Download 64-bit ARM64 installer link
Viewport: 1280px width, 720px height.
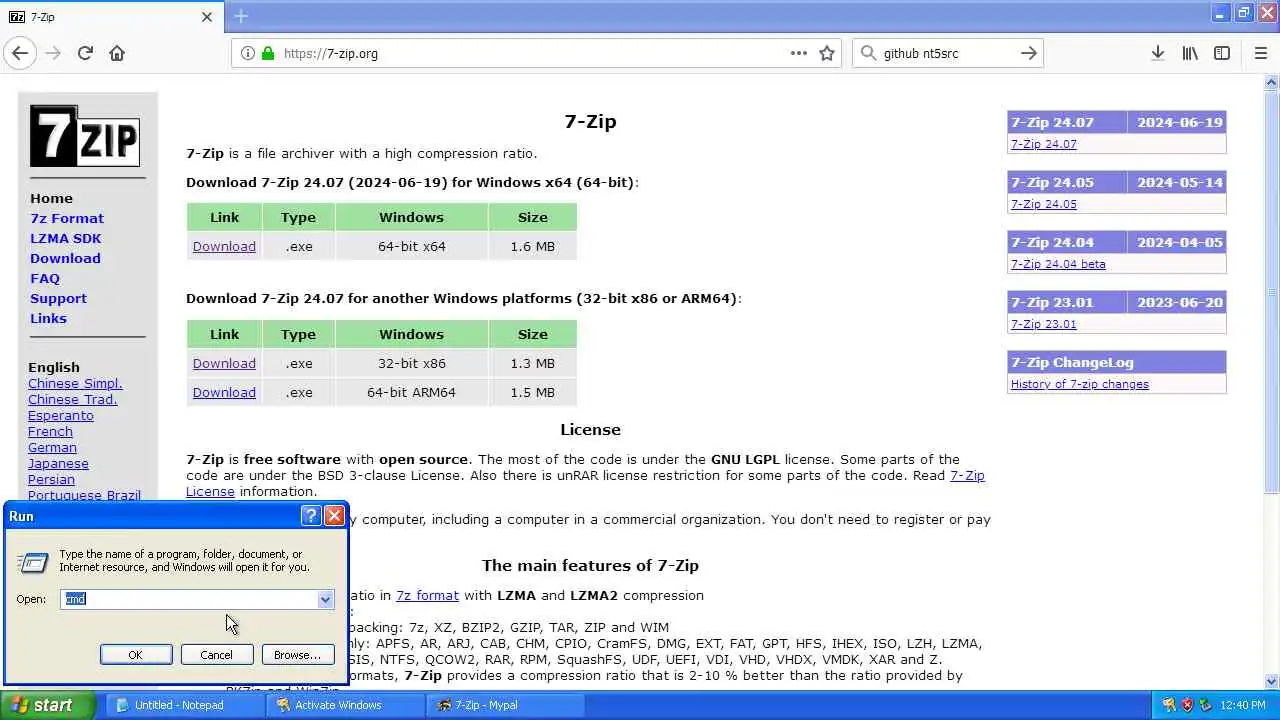[224, 392]
